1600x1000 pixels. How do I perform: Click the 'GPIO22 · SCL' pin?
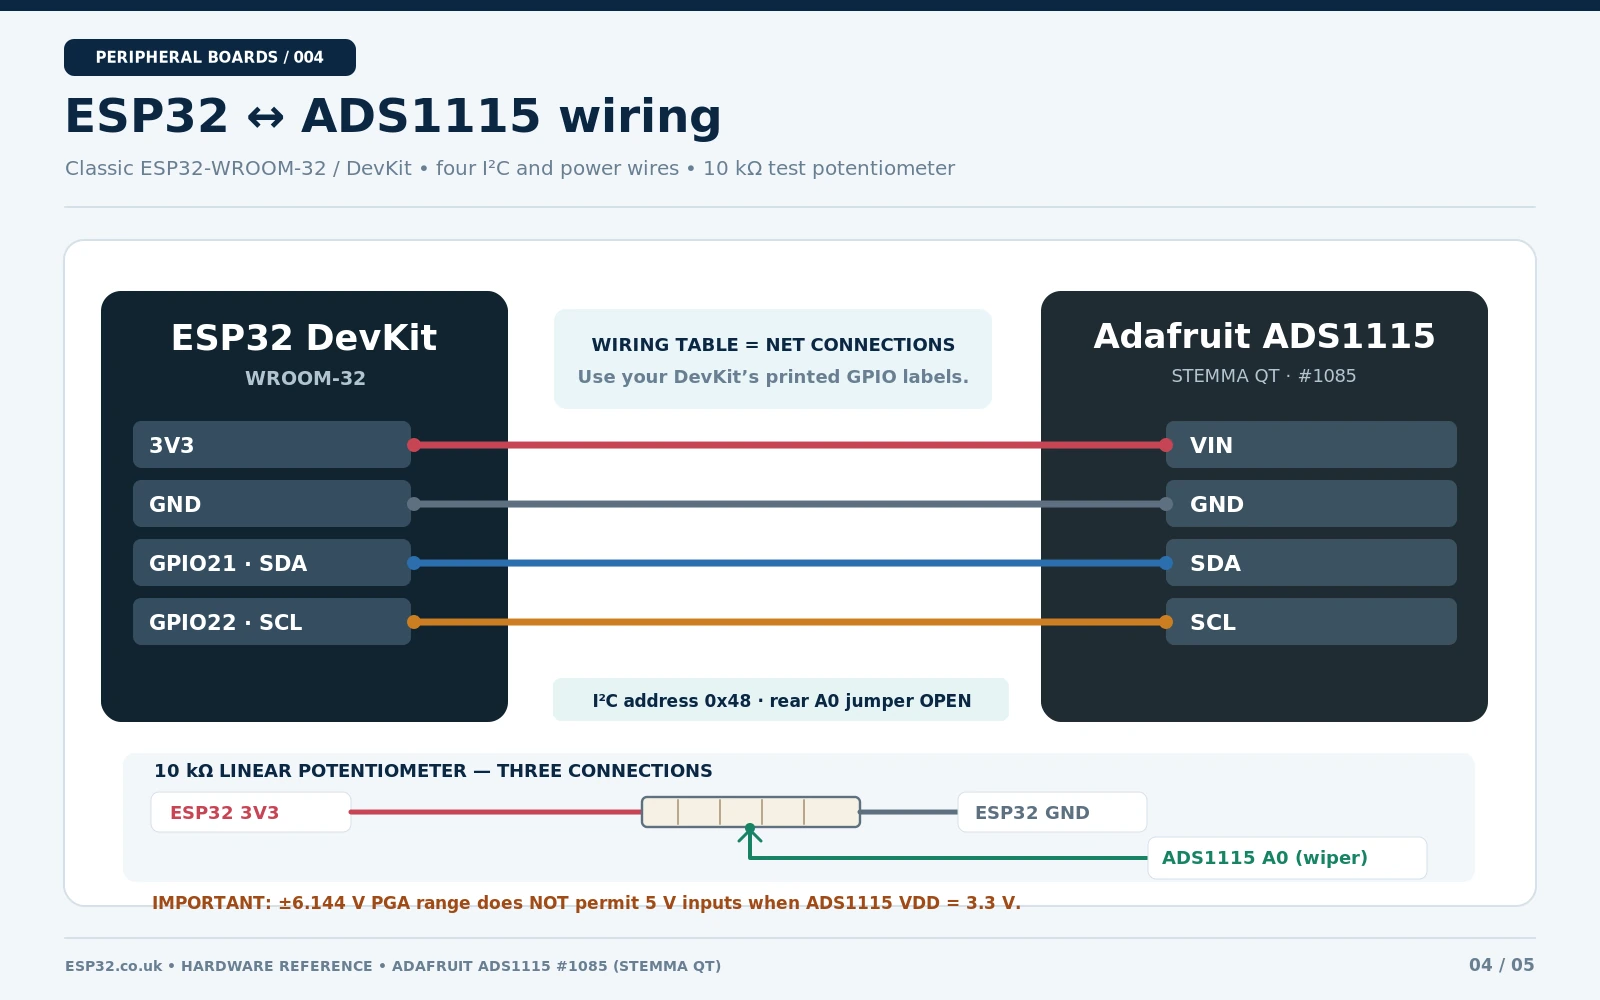click(272, 622)
